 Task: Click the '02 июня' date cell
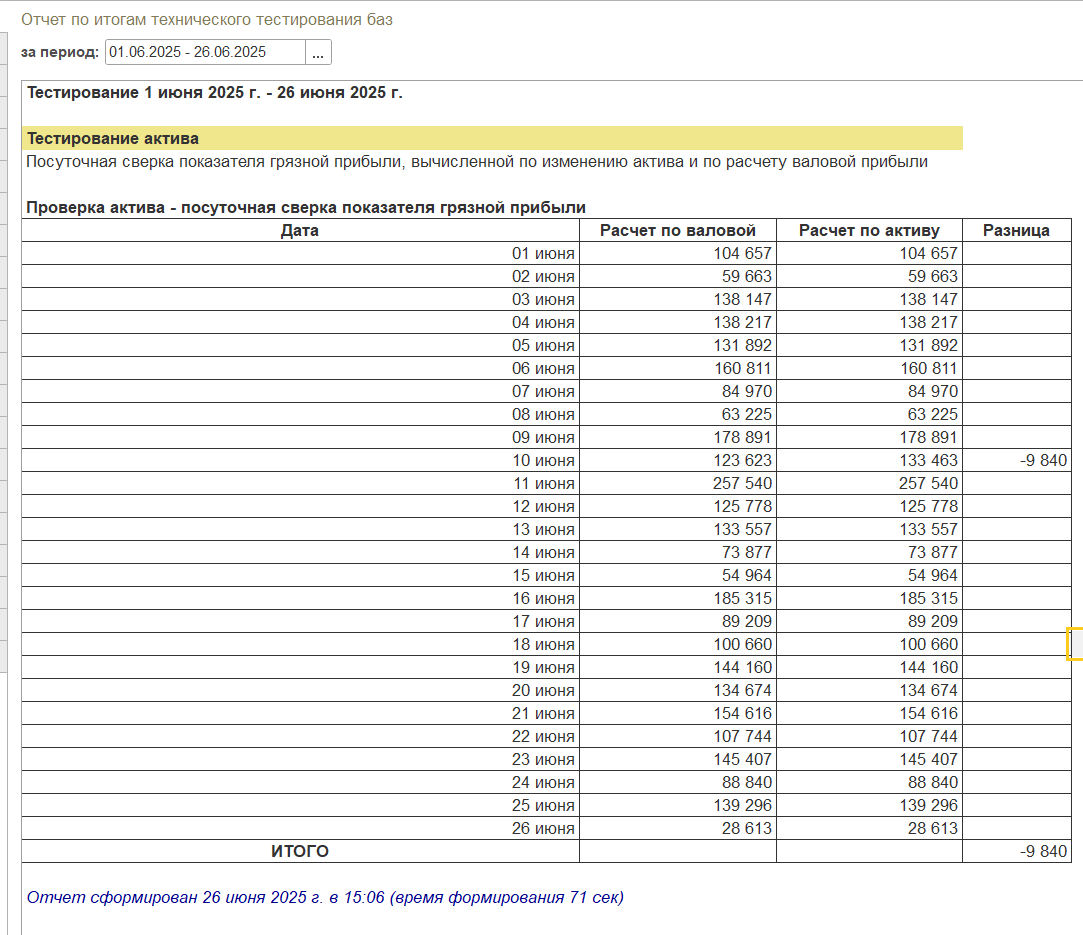[300, 276]
